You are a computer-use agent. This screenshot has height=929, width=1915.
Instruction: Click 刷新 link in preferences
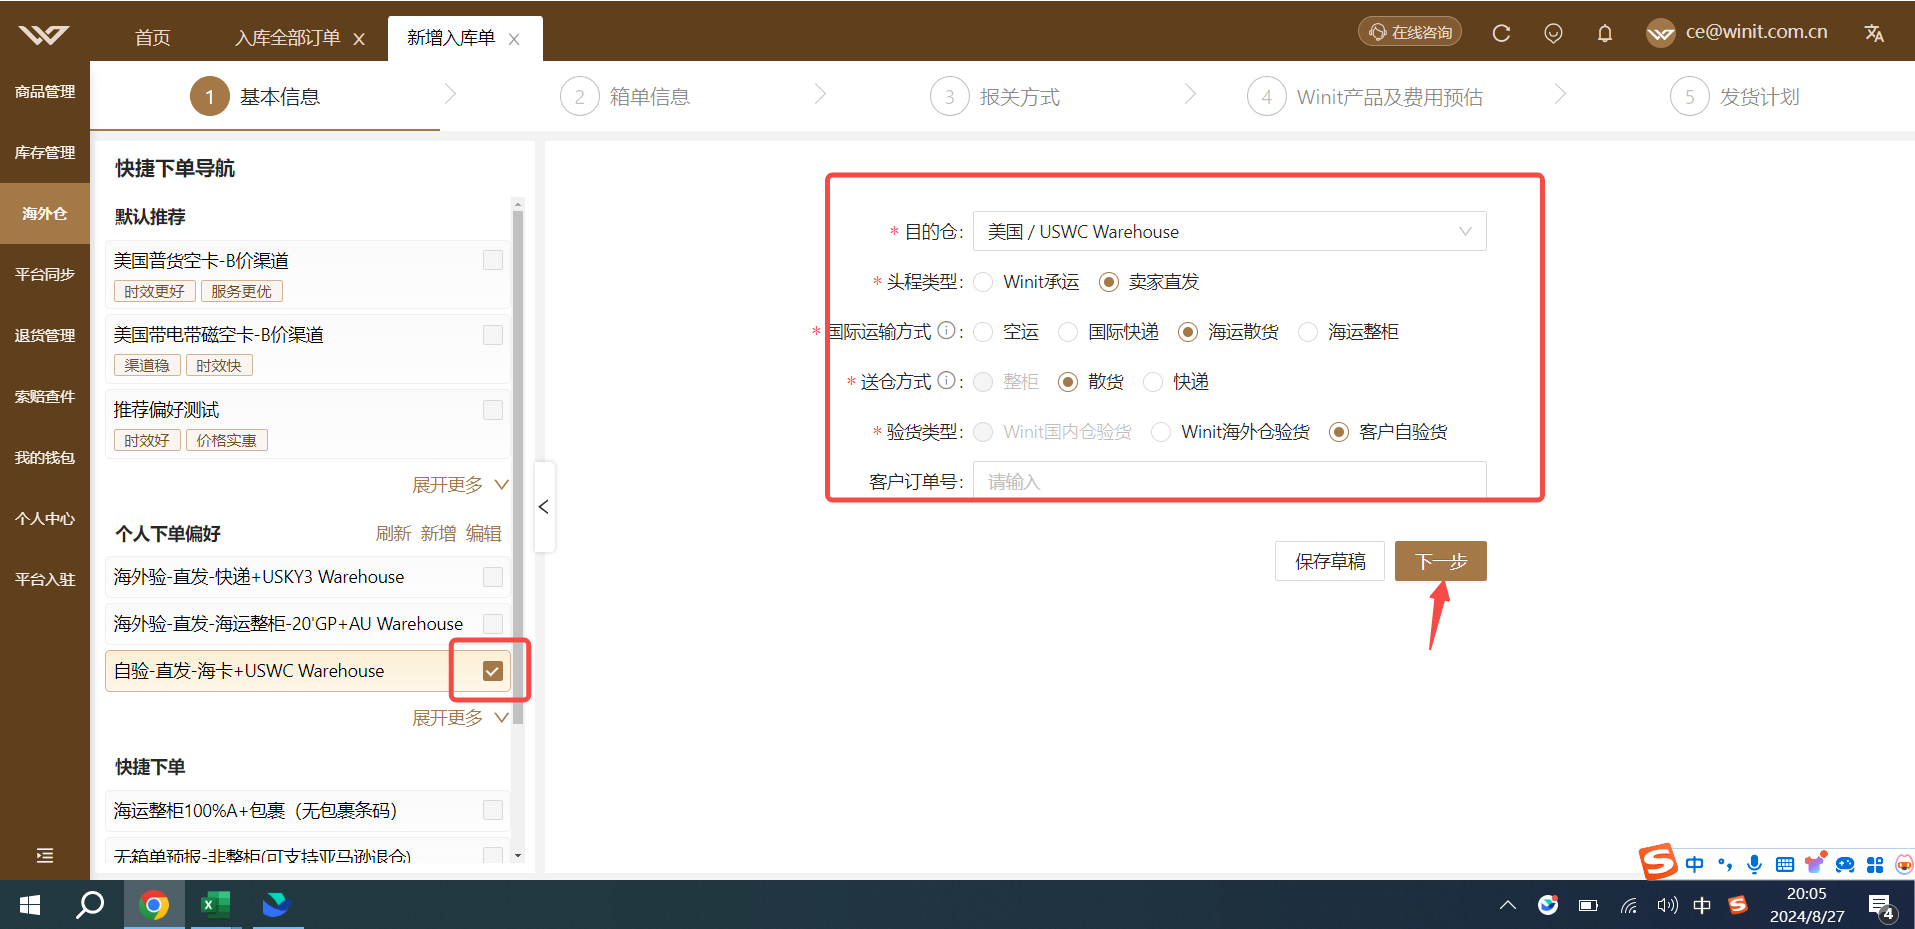(x=393, y=534)
